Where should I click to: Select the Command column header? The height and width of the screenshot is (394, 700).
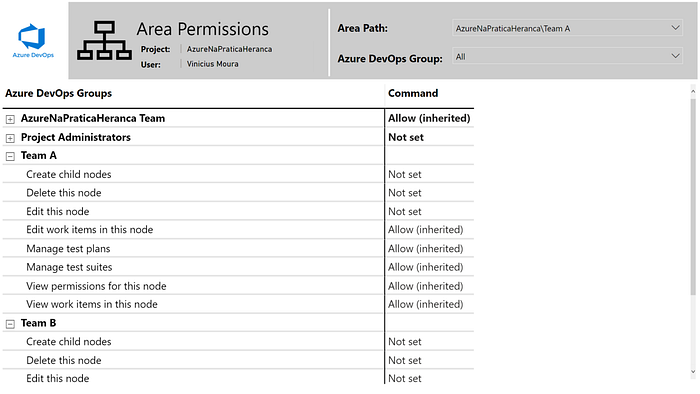click(x=413, y=93)
